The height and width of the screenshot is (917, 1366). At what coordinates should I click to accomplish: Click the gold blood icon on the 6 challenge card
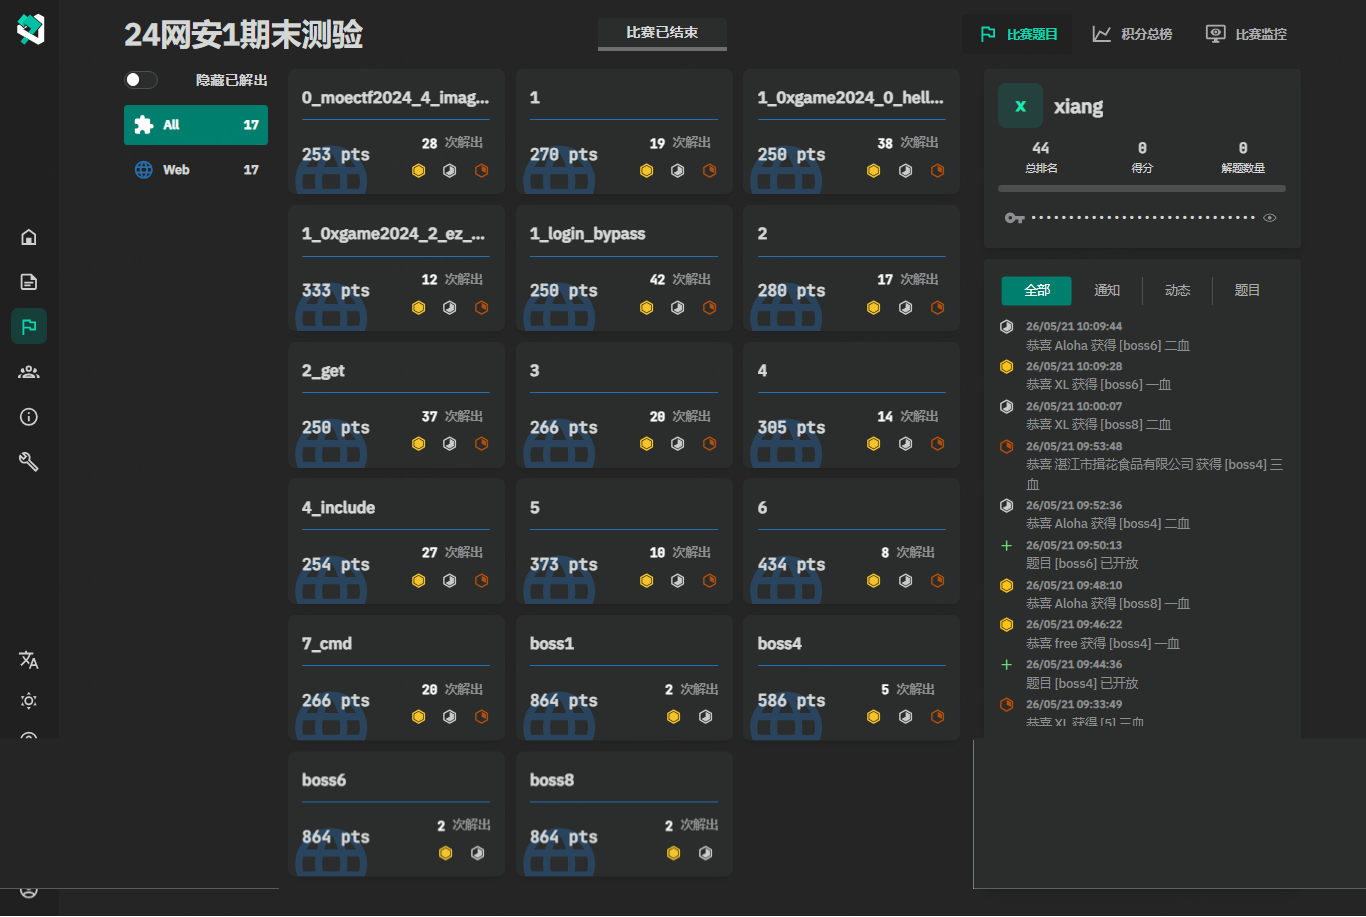pos(874,580)
